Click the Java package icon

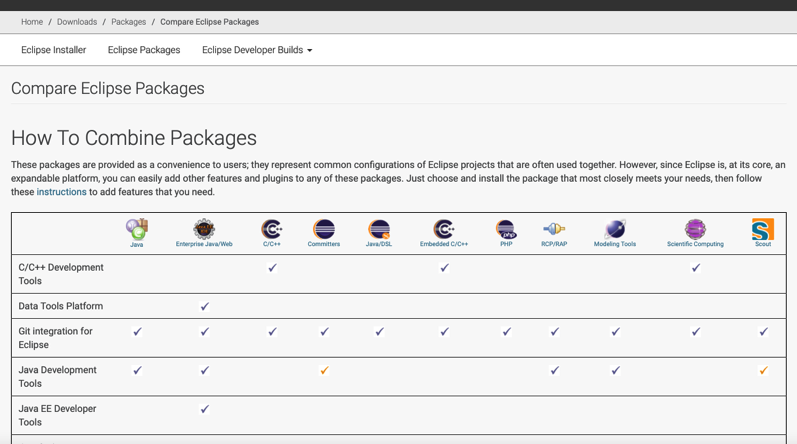(137, 229)
